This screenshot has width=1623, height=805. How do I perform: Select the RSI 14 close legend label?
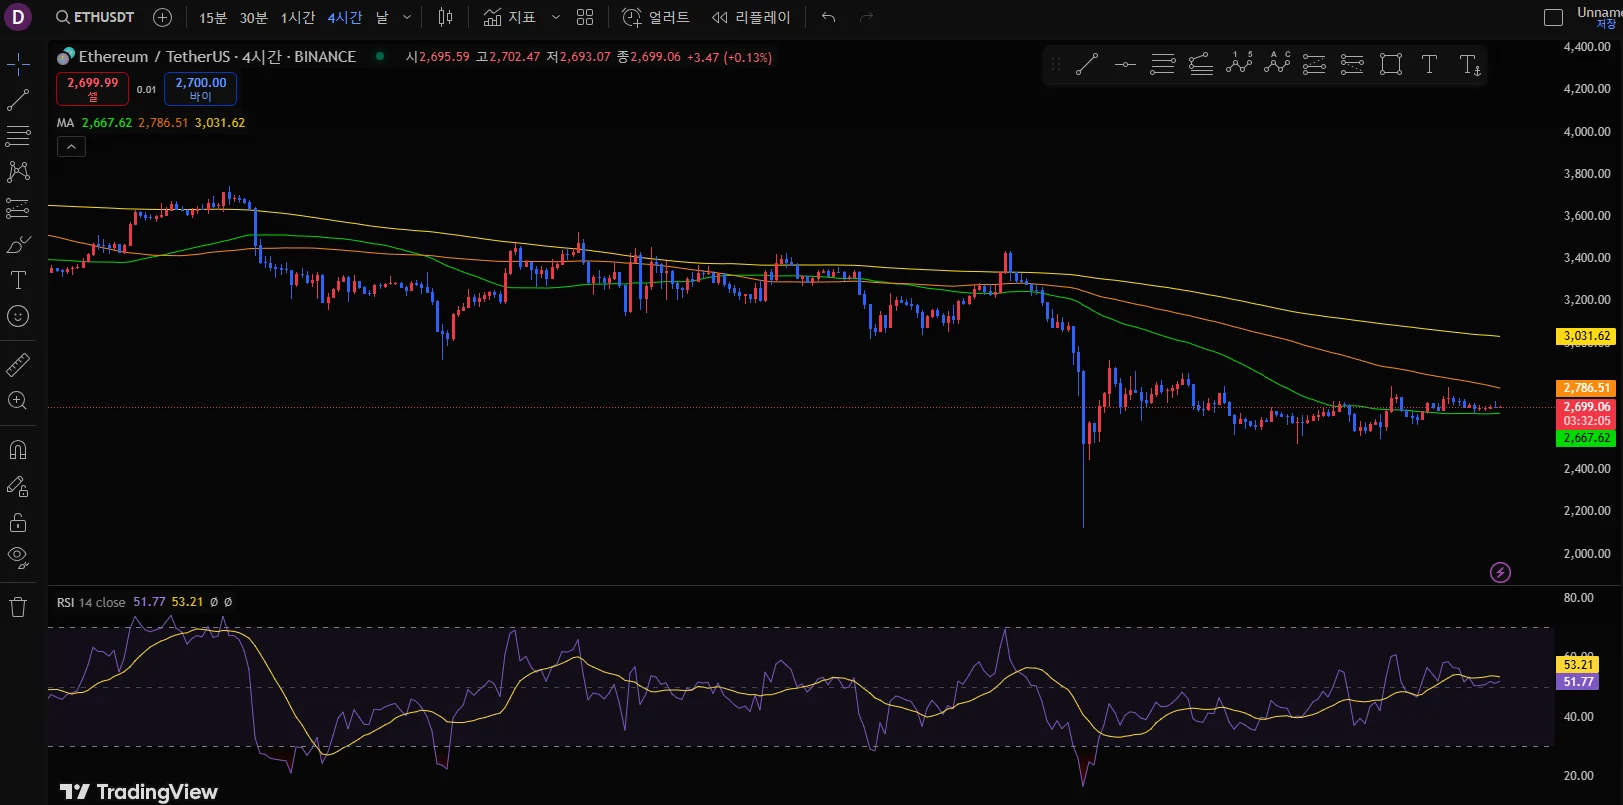tap(91, 602)
